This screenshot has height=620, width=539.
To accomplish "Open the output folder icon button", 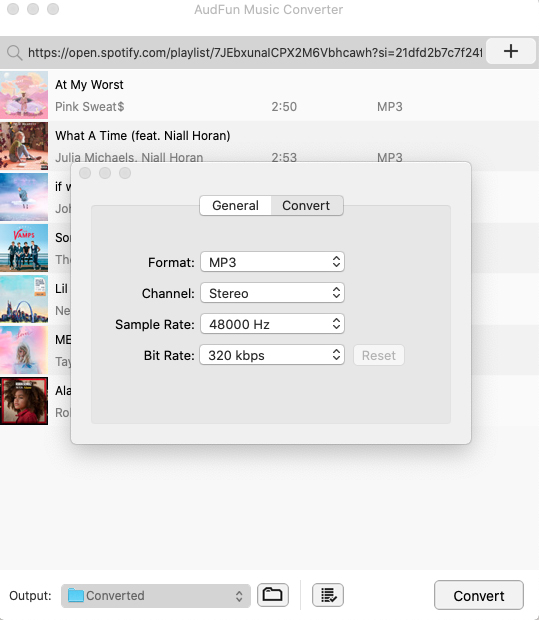I will point(272,595).
